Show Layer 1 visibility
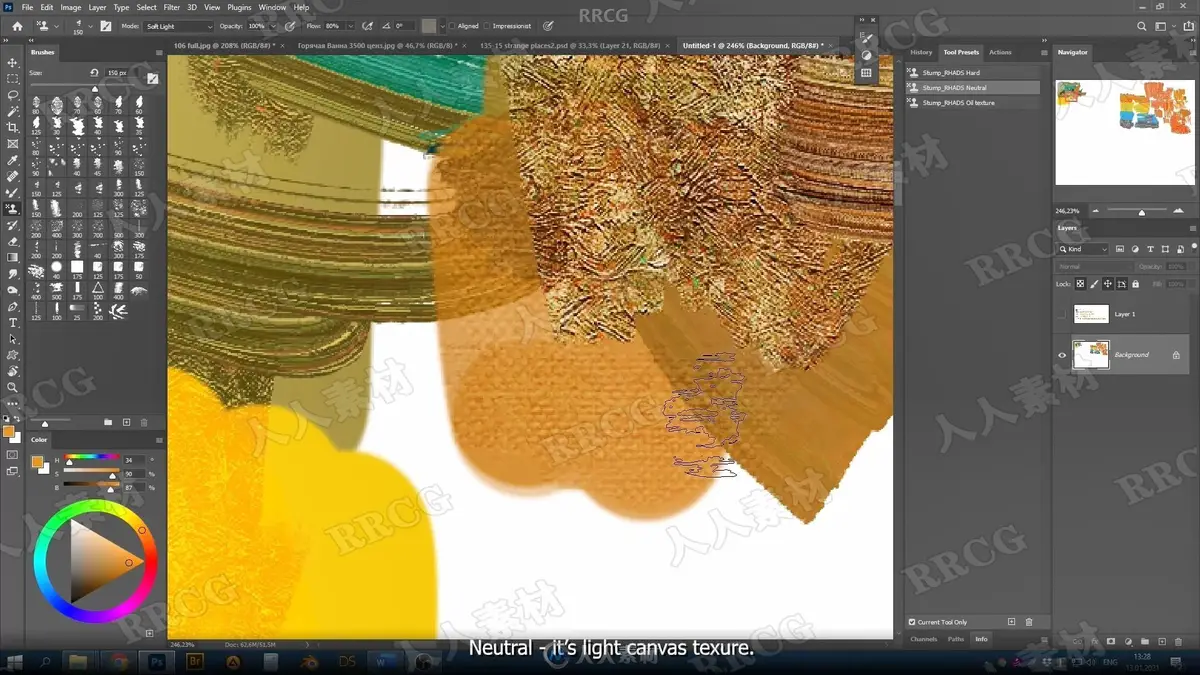Screen dimensions: 1200x675 [1062, 314]
